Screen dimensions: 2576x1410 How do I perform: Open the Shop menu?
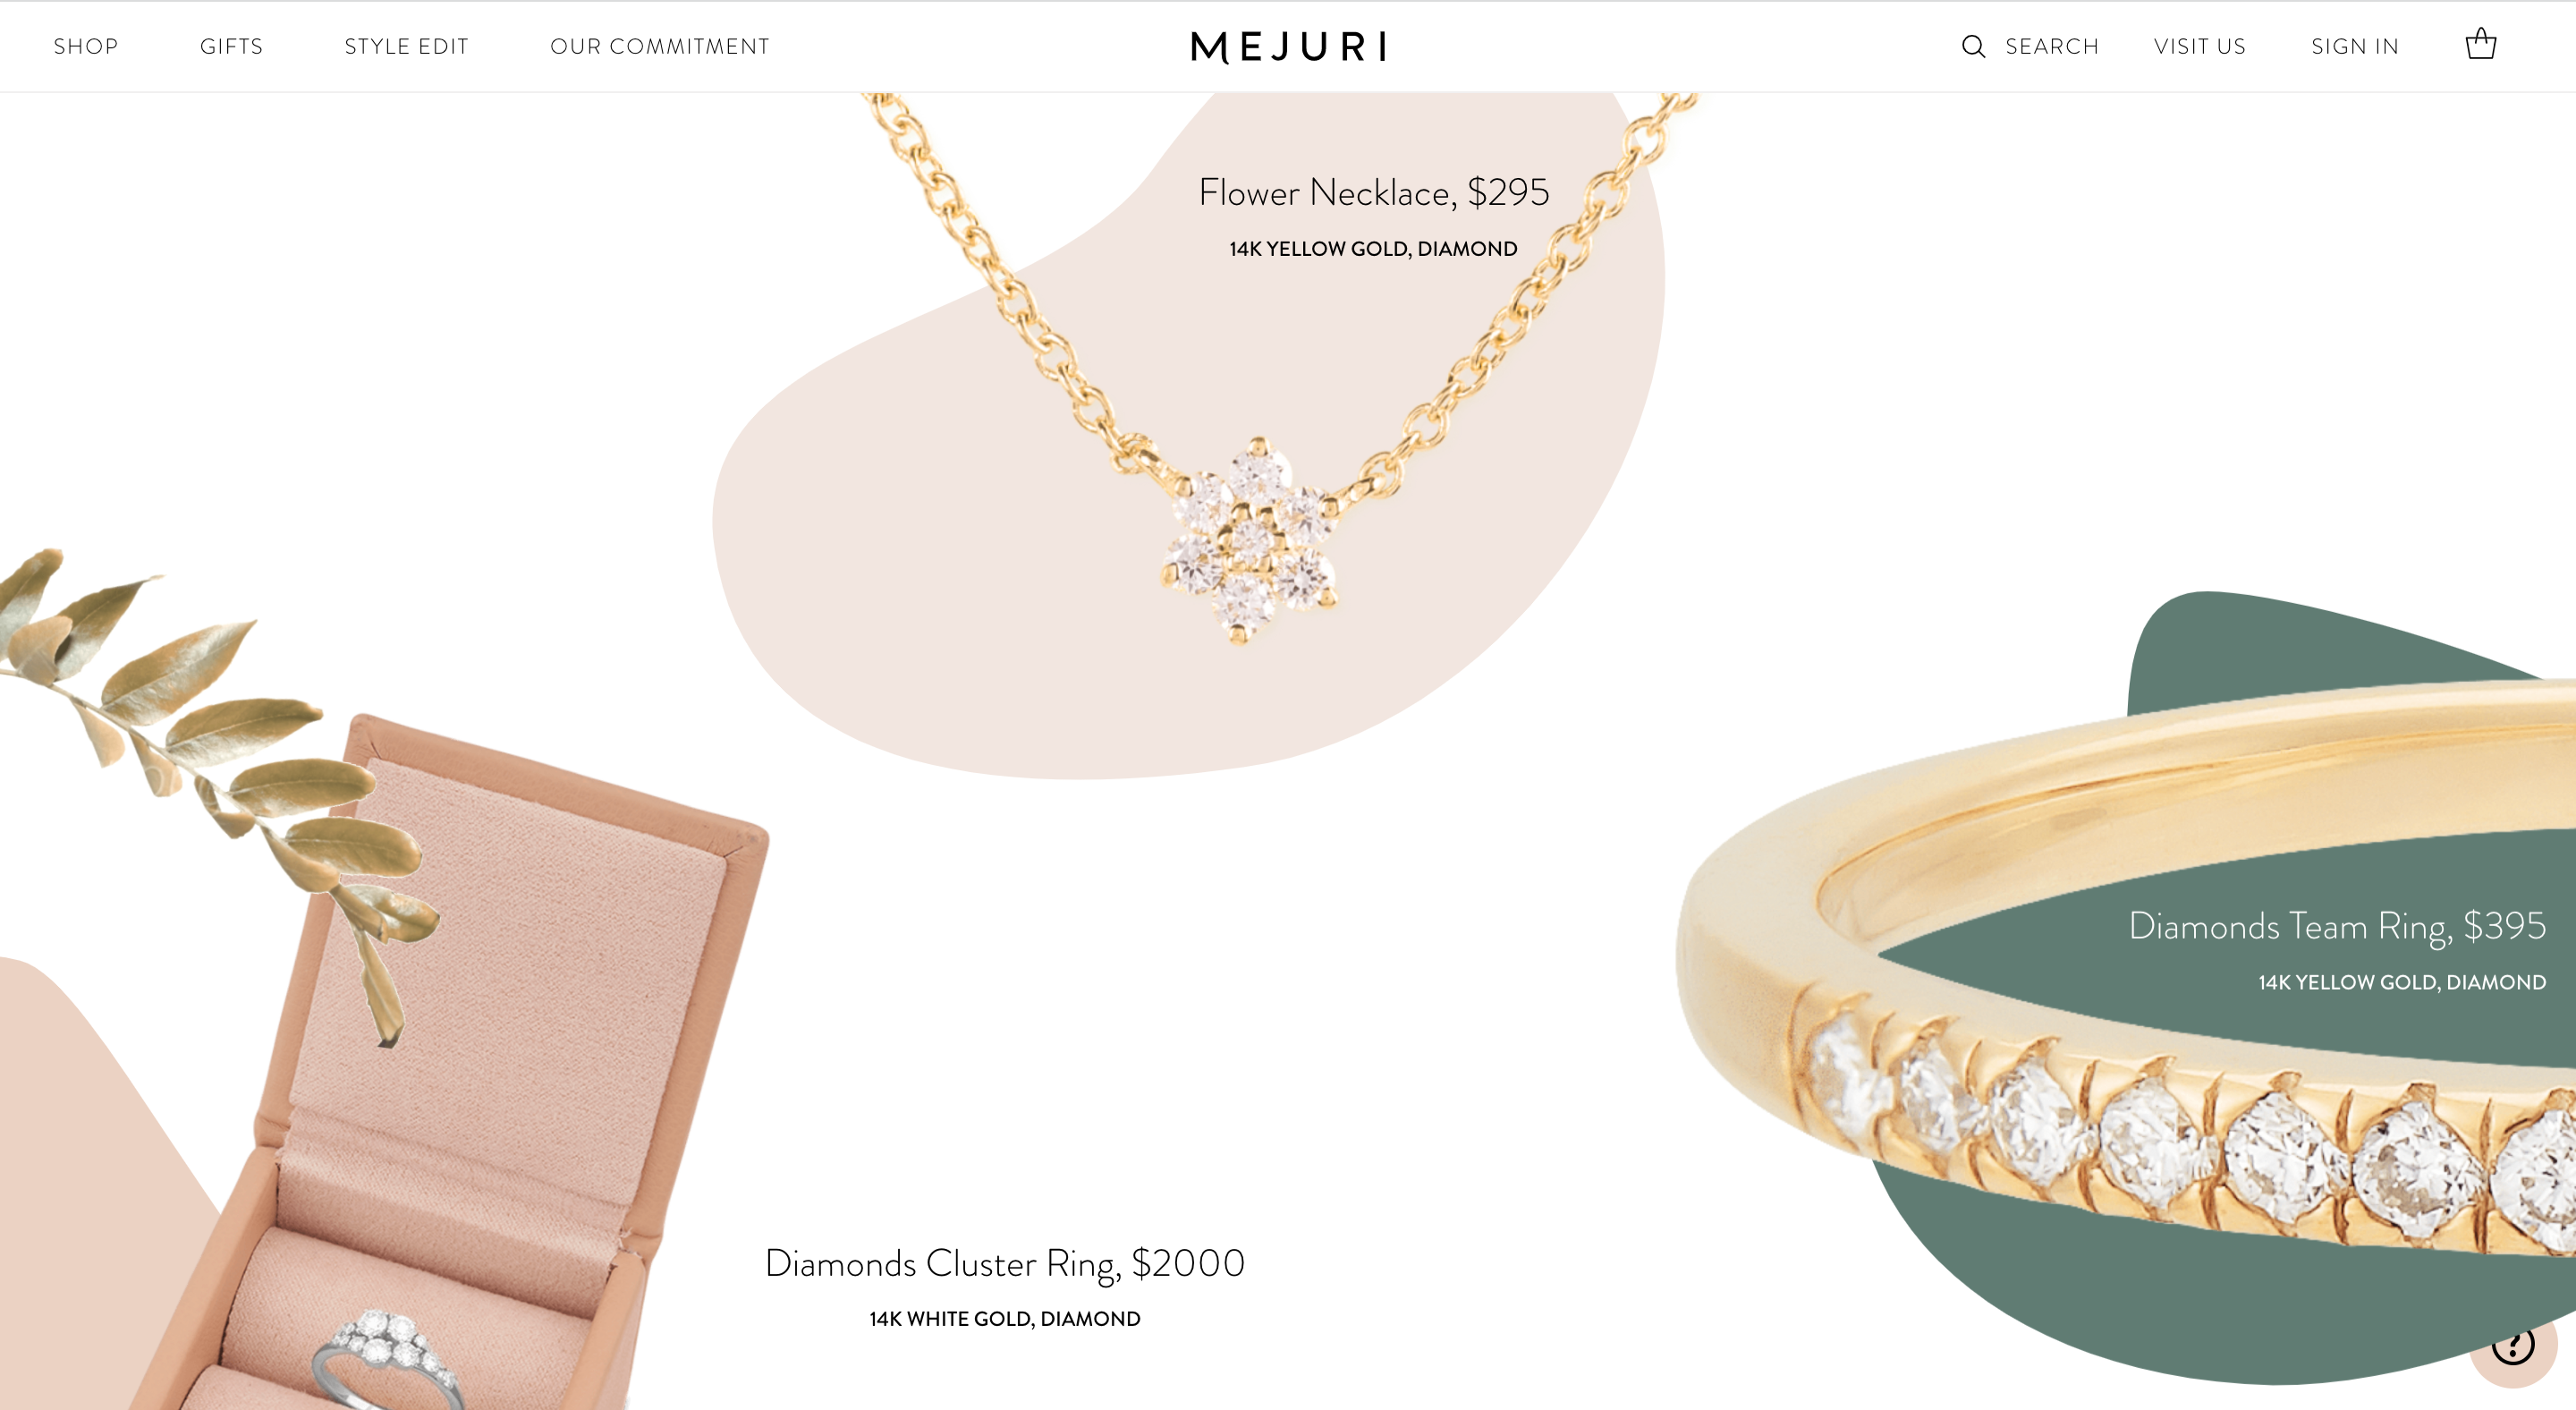[86, 46]
